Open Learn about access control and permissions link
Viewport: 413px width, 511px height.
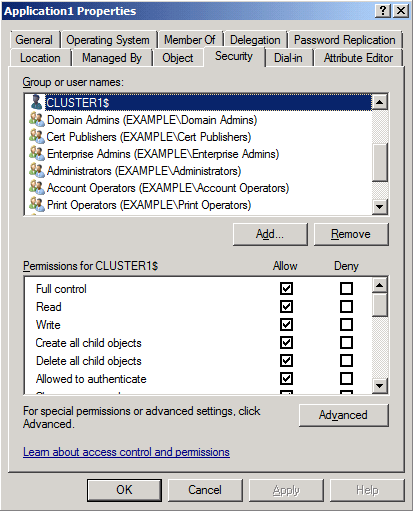126,452
